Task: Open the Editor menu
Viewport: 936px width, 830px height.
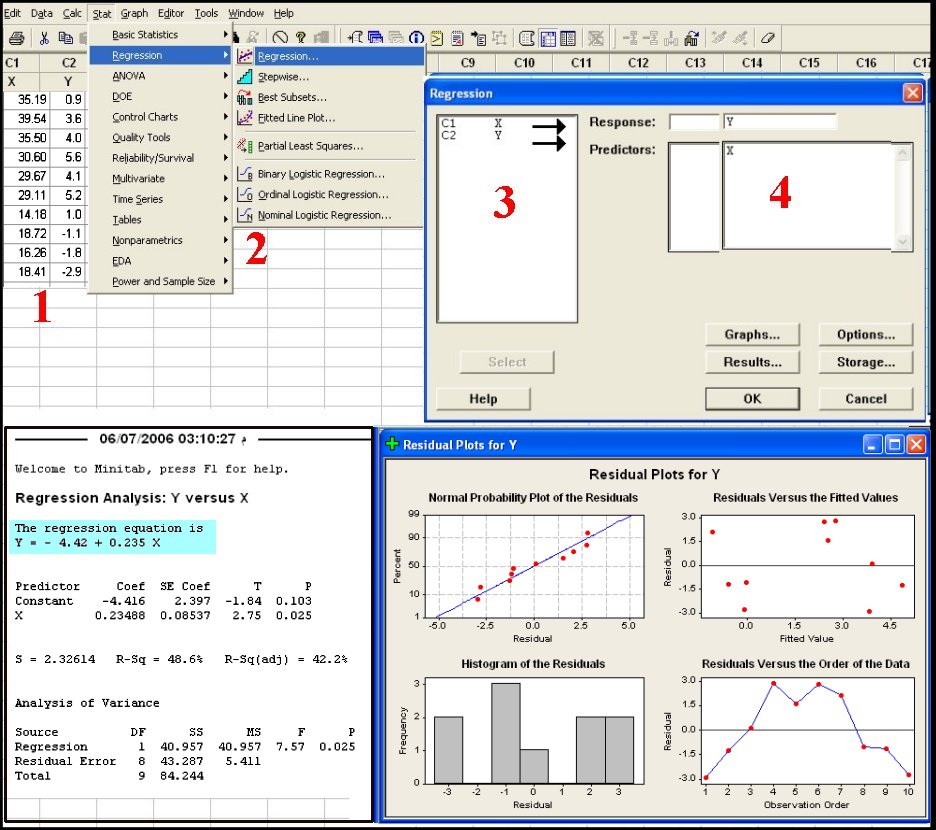Action: (x=171, y=13)
